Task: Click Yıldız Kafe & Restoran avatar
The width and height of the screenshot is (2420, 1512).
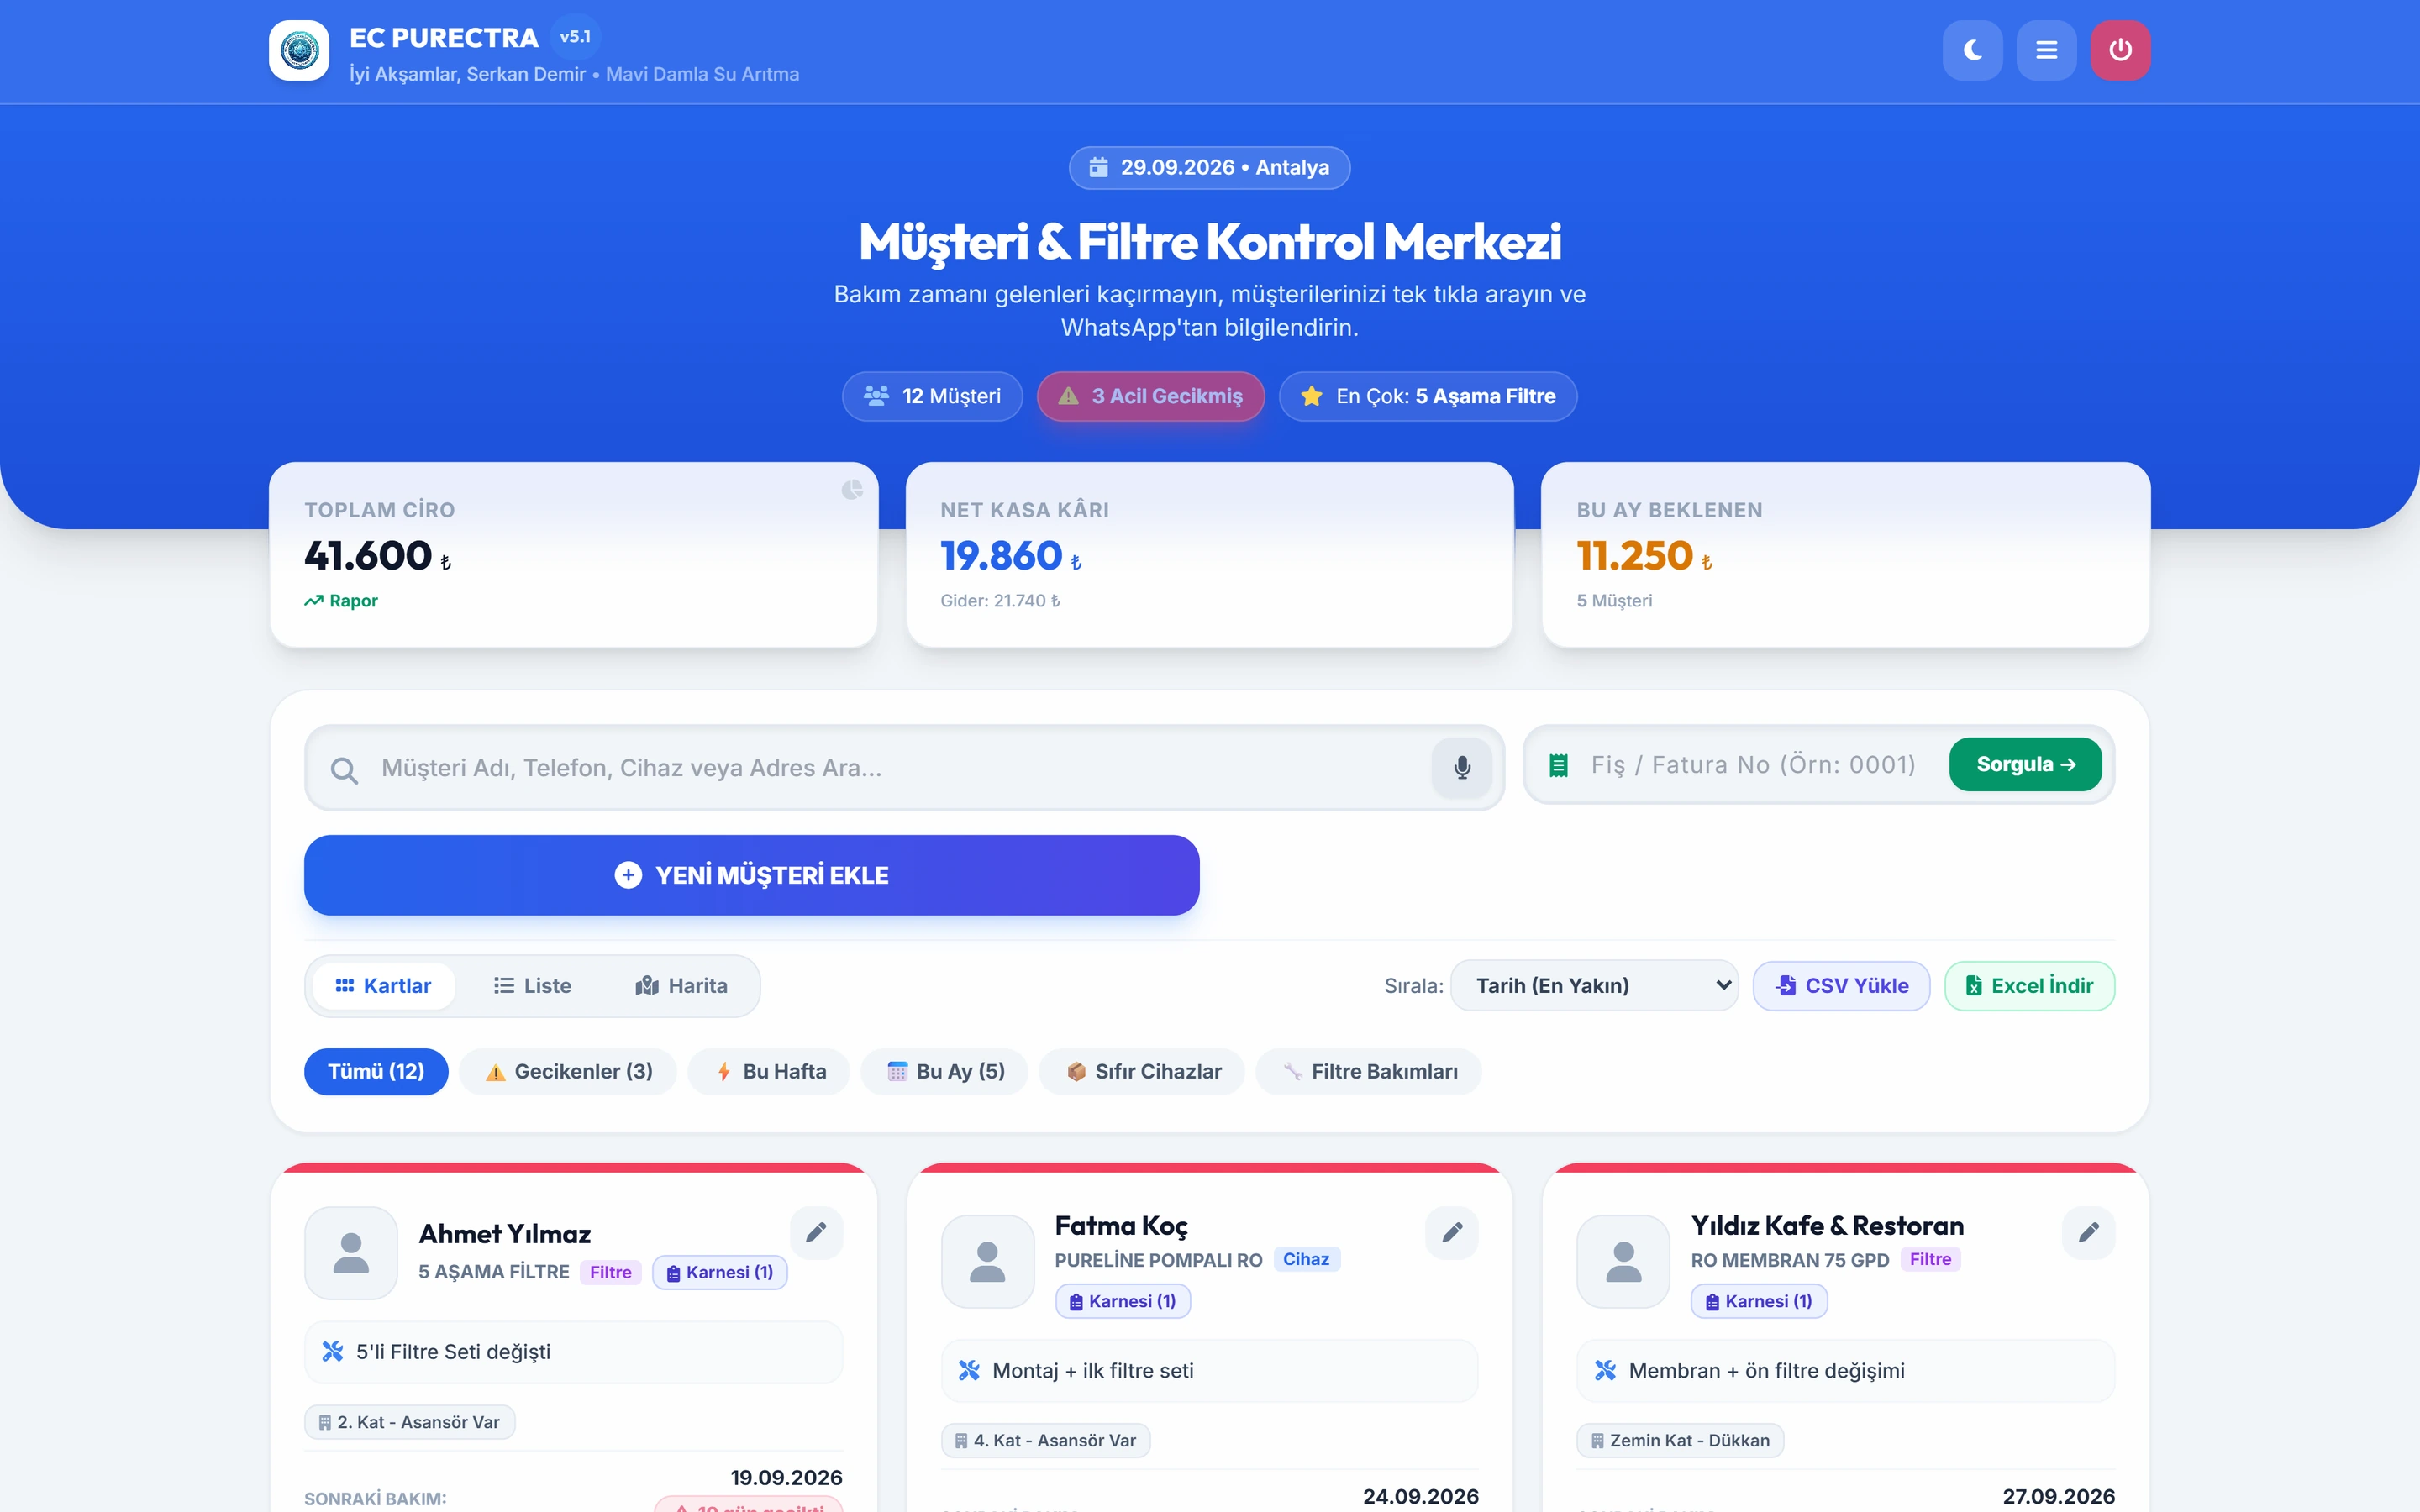Action: [1624, 1262]
